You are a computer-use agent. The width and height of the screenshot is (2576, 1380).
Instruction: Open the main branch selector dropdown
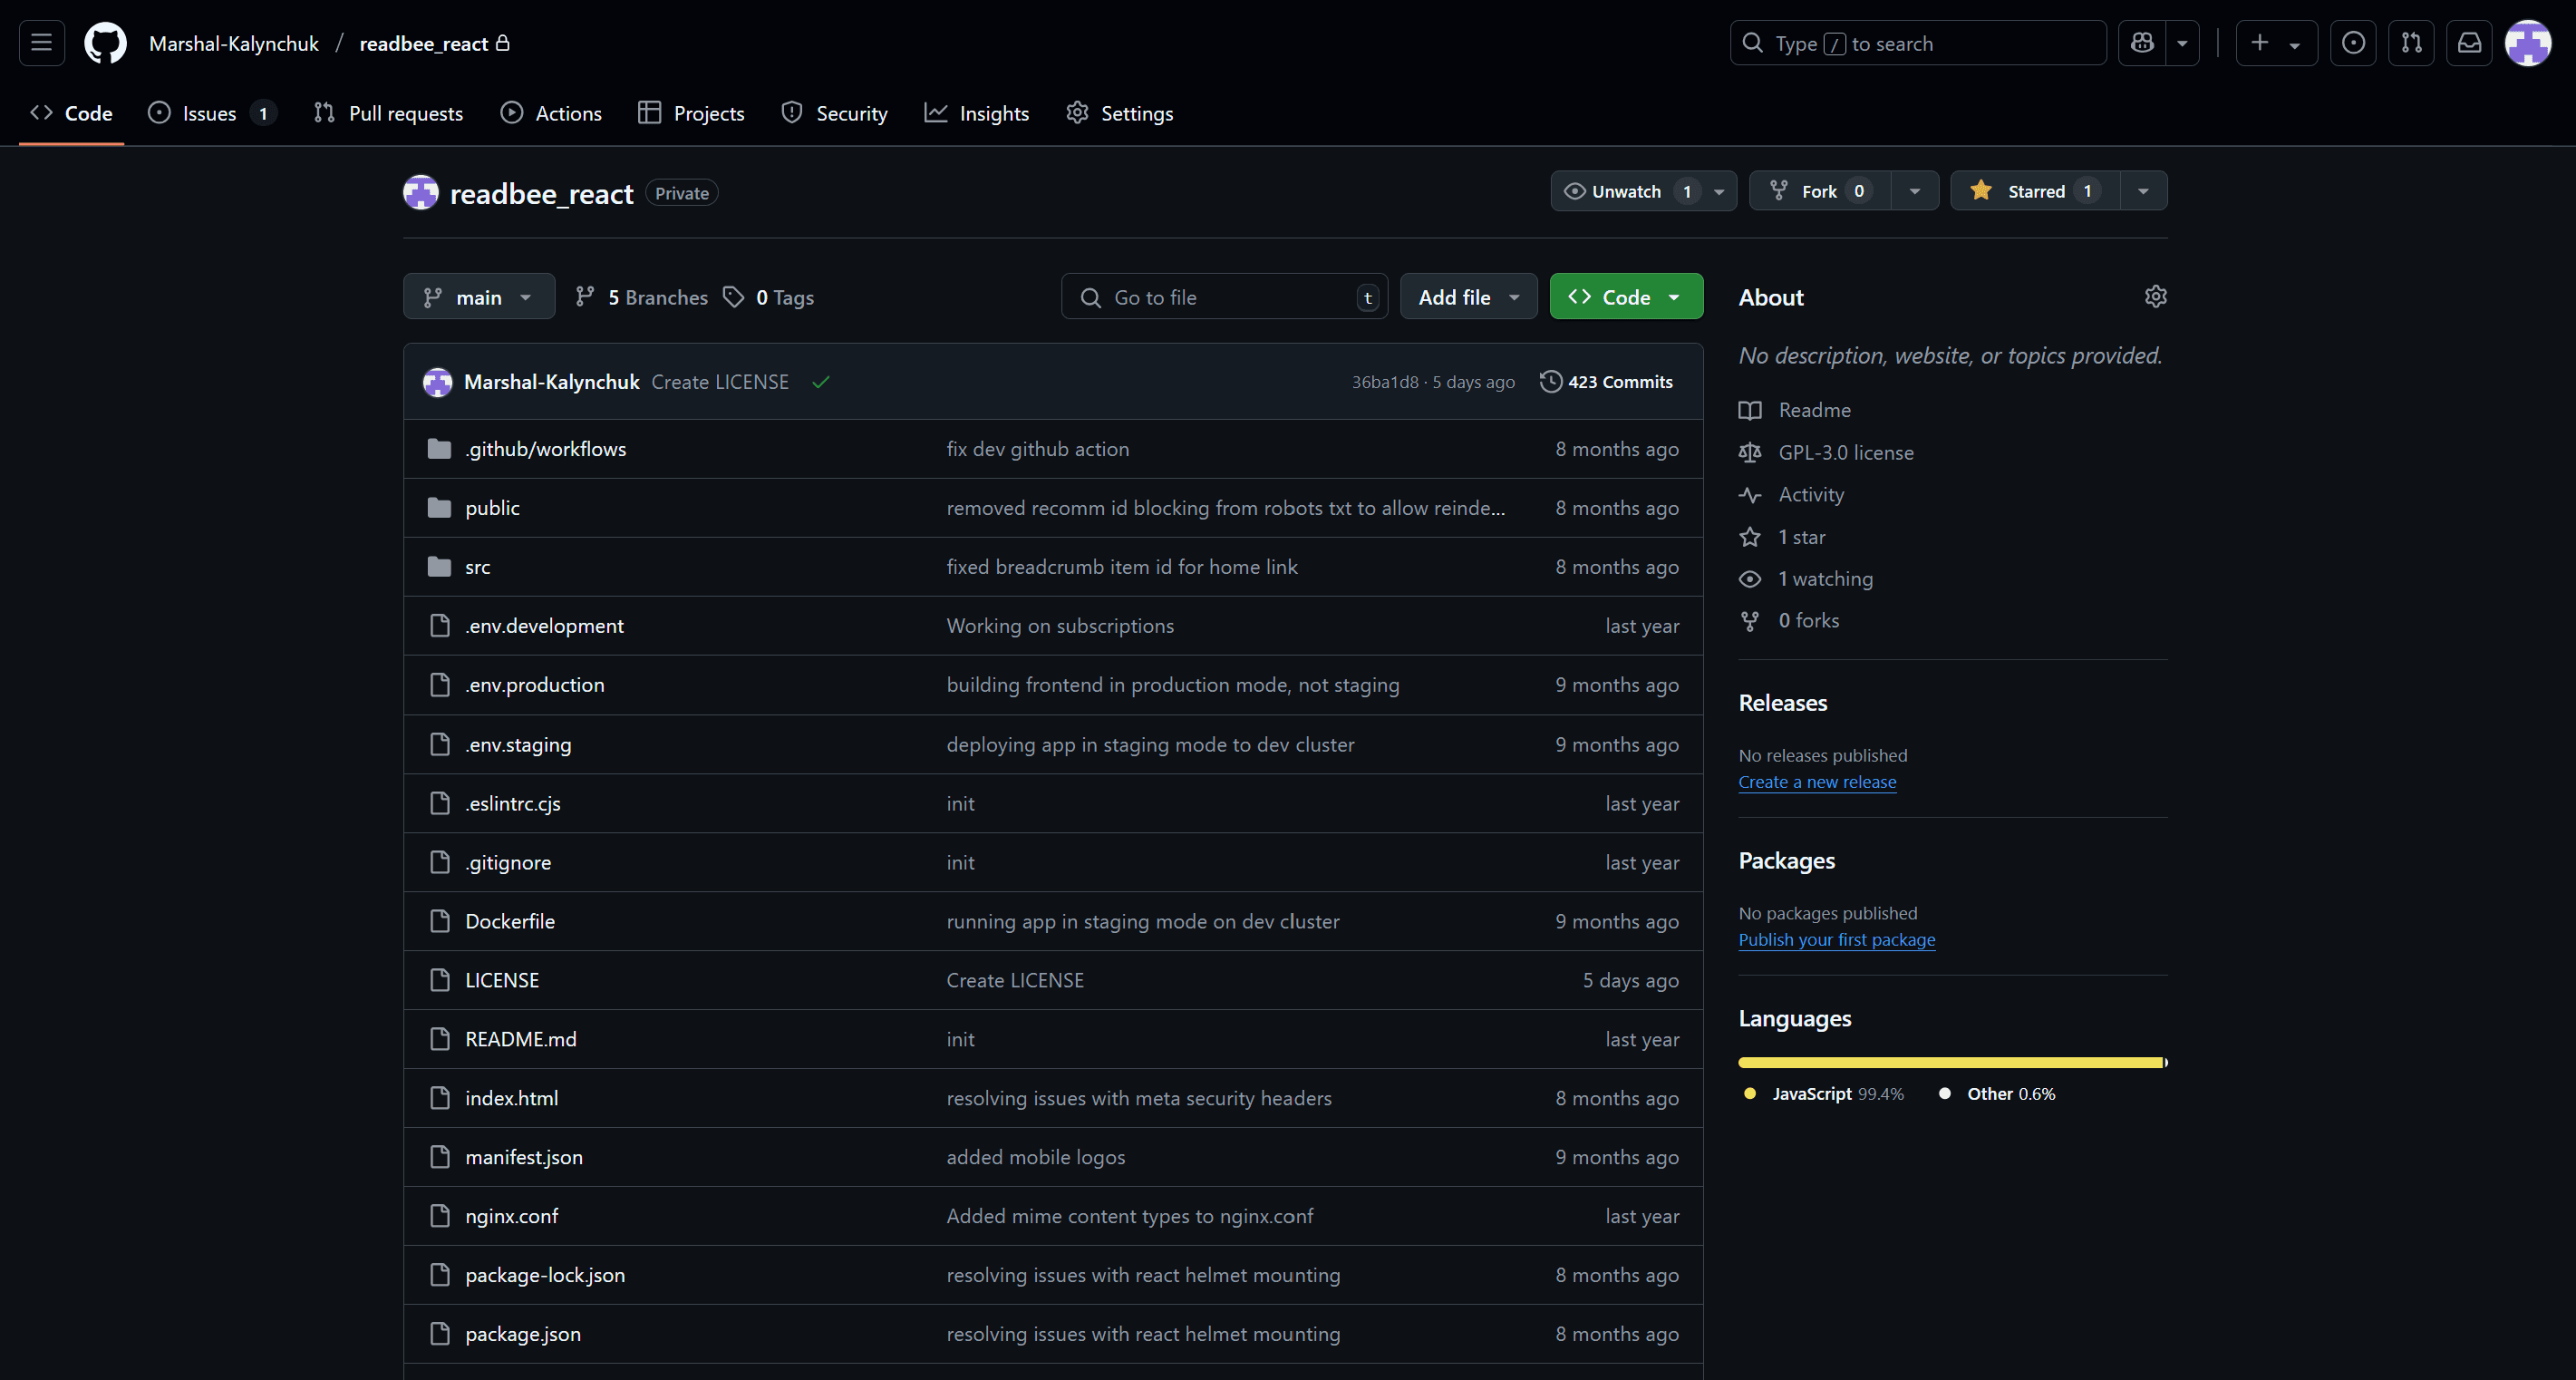(x=478, y=296)
